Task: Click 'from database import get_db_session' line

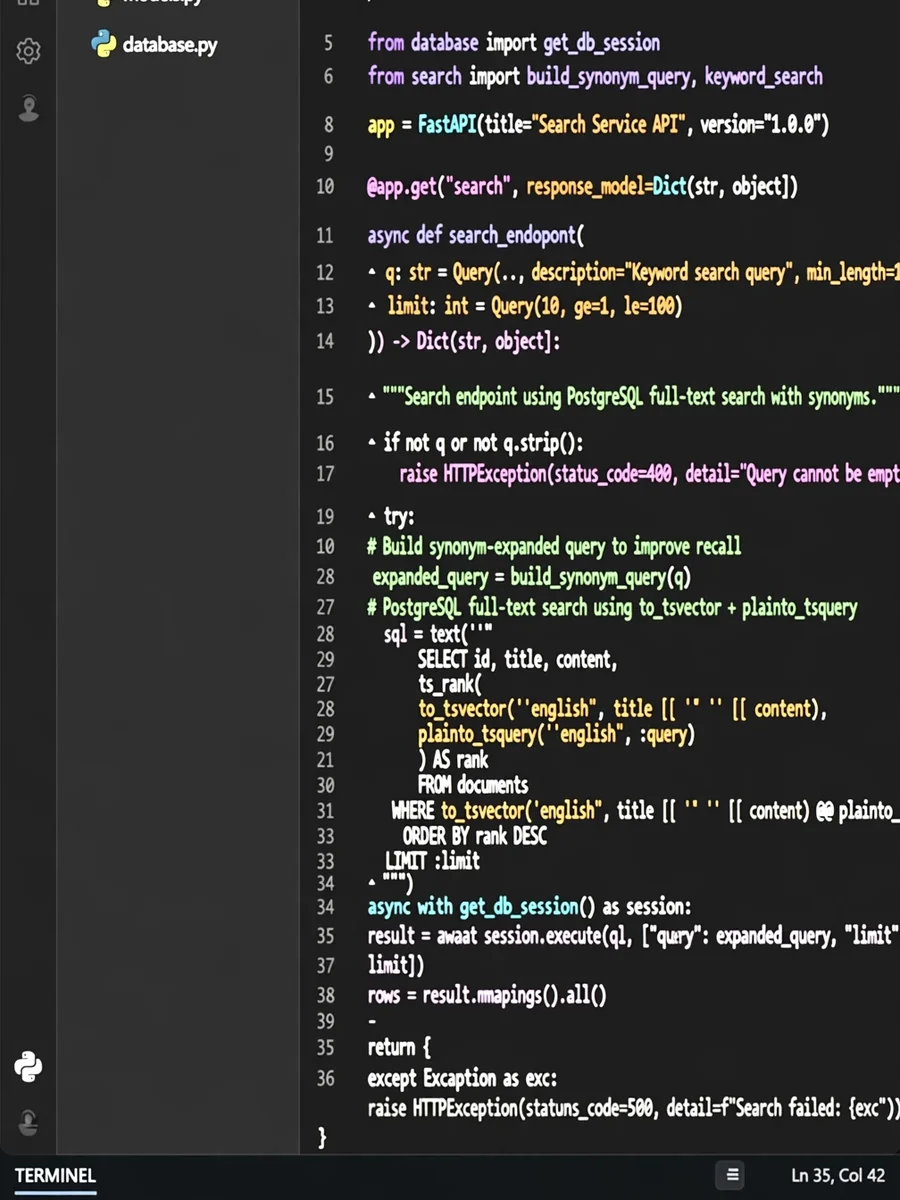Action: click(x=514, y=43)
